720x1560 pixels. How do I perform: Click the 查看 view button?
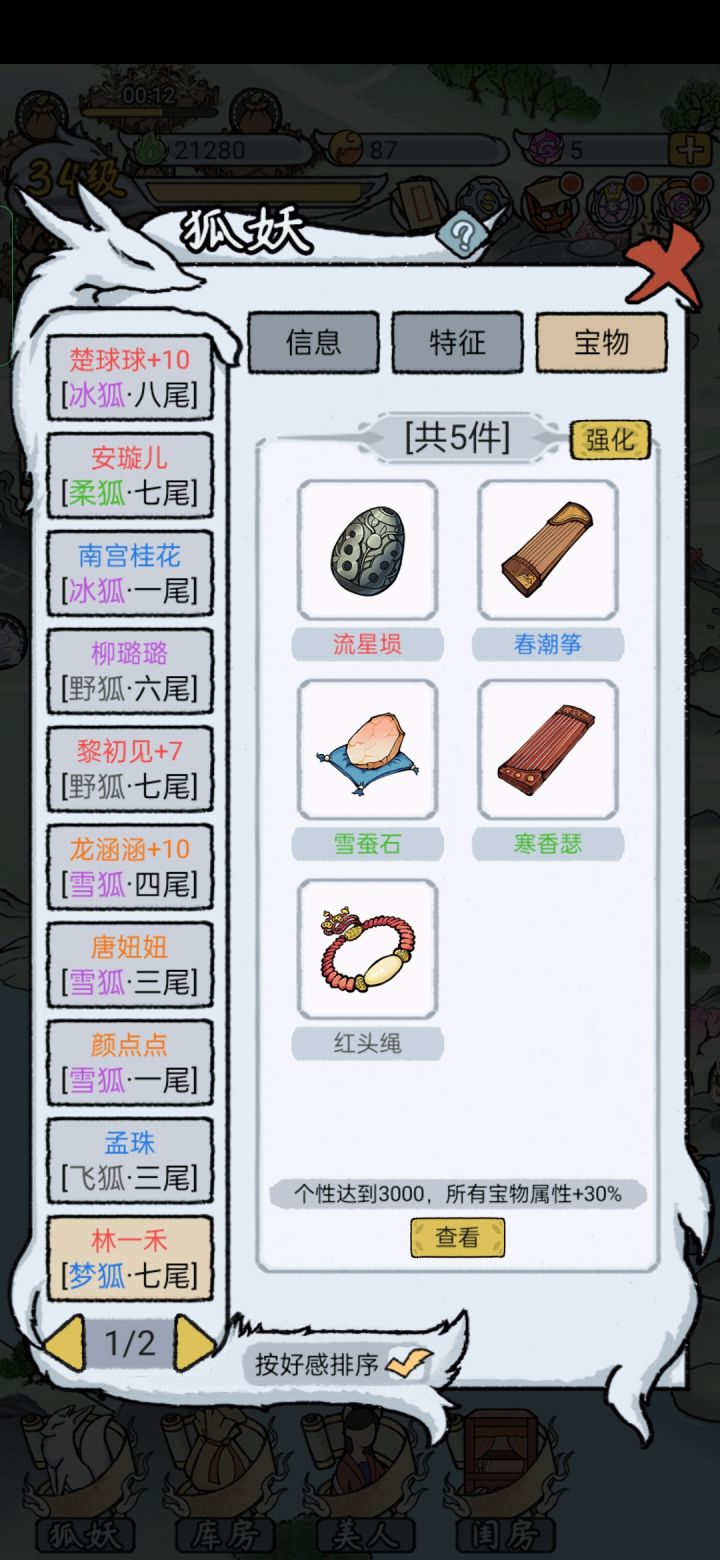point(458,1238)
